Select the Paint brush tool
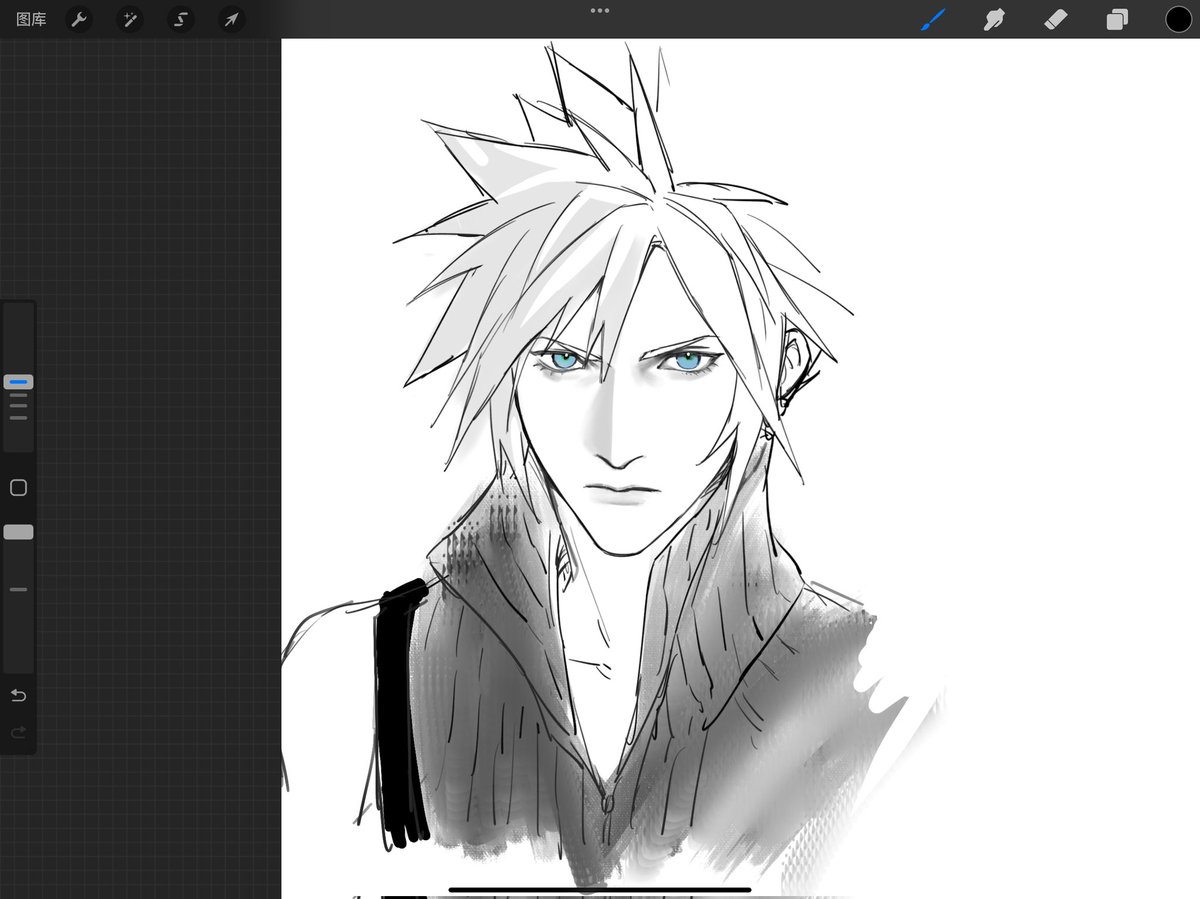The height and width of the screenshot is (899, 1200). [932, 19]
